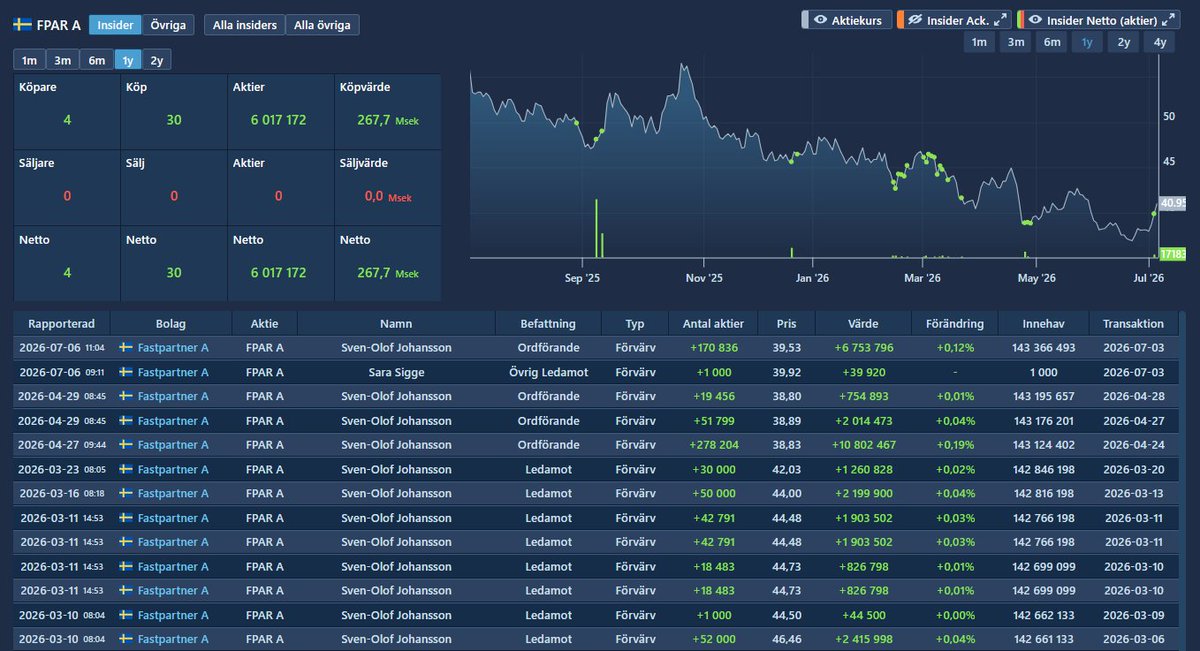Click Innehav cell 143 366 493
The image size is (1200, 651).
(1044, 348)
